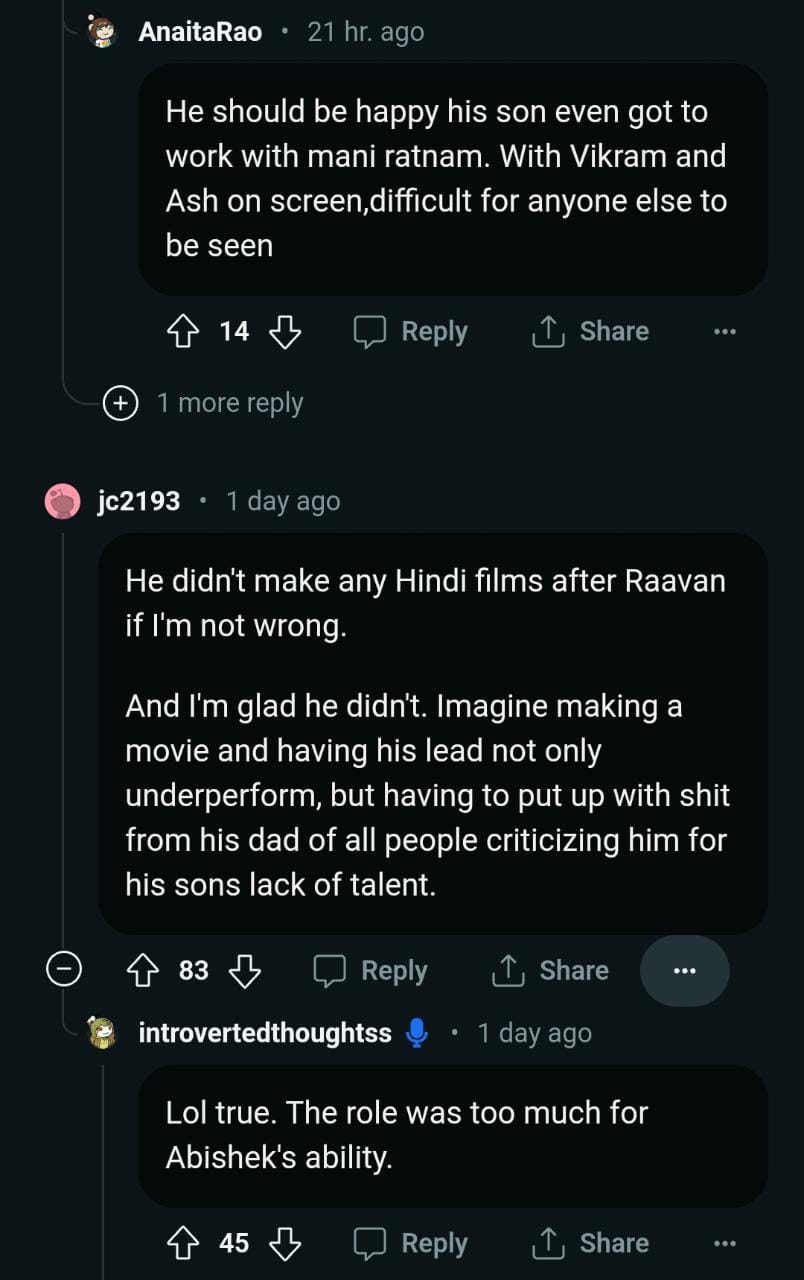804x1280 pixels.
Task: Open jc2193's profile avatar
Action: [x=63, y=501]
